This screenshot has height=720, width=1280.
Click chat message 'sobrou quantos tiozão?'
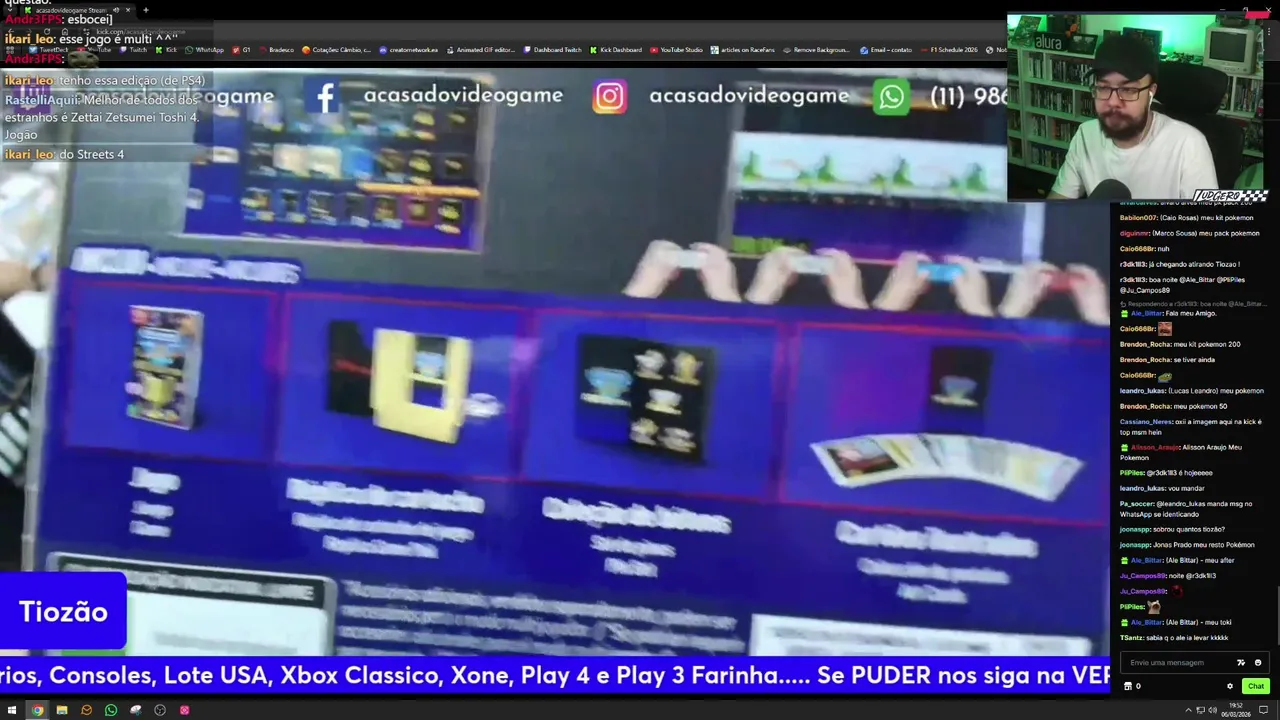(1189, 529)
